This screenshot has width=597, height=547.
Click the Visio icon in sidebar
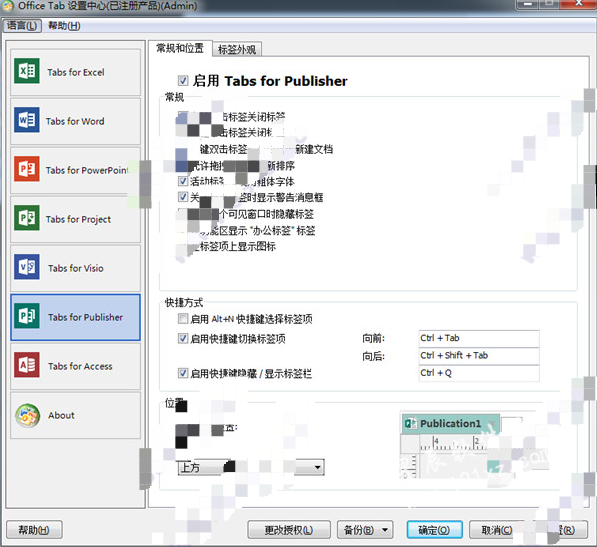tap(27, 267)
